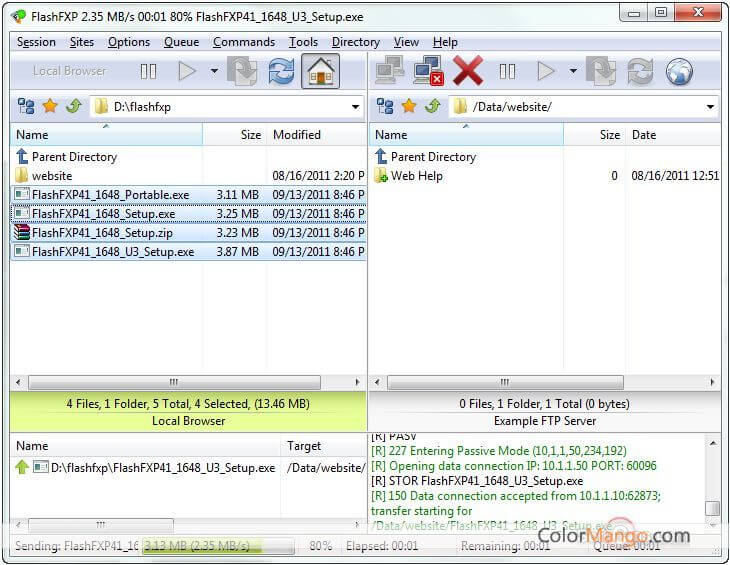
Task: Pause the remote pane transfer
Action: (507, 72)
